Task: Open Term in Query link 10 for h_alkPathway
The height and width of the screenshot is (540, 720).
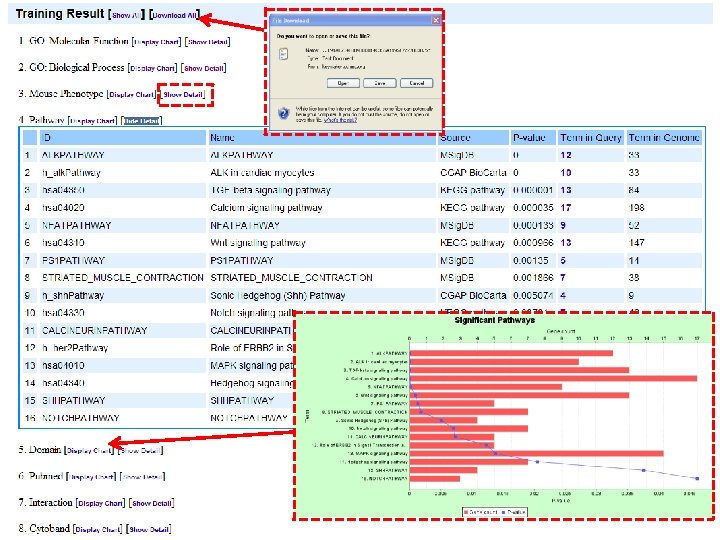Action: pos(566,173)
